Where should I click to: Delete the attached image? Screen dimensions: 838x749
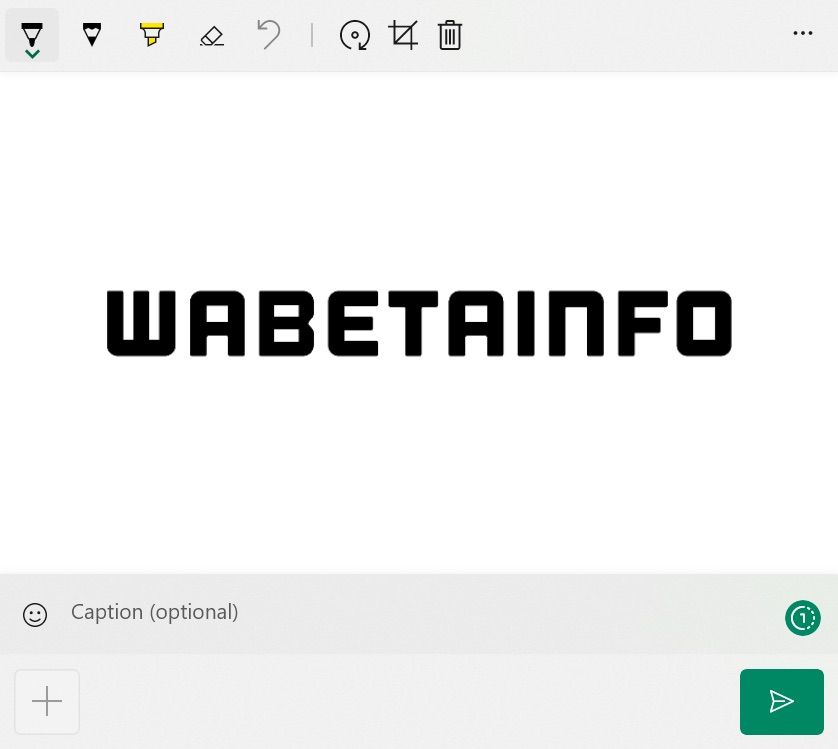[x=450, y=35]
